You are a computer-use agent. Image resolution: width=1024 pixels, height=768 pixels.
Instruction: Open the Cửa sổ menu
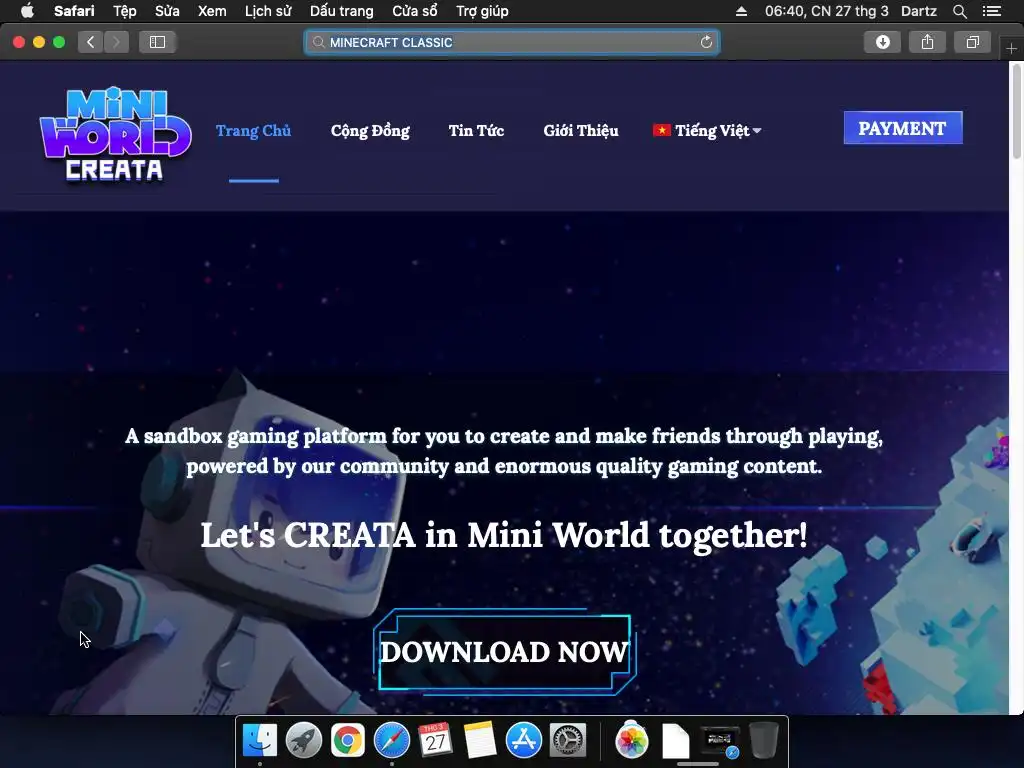click(415, 11)
